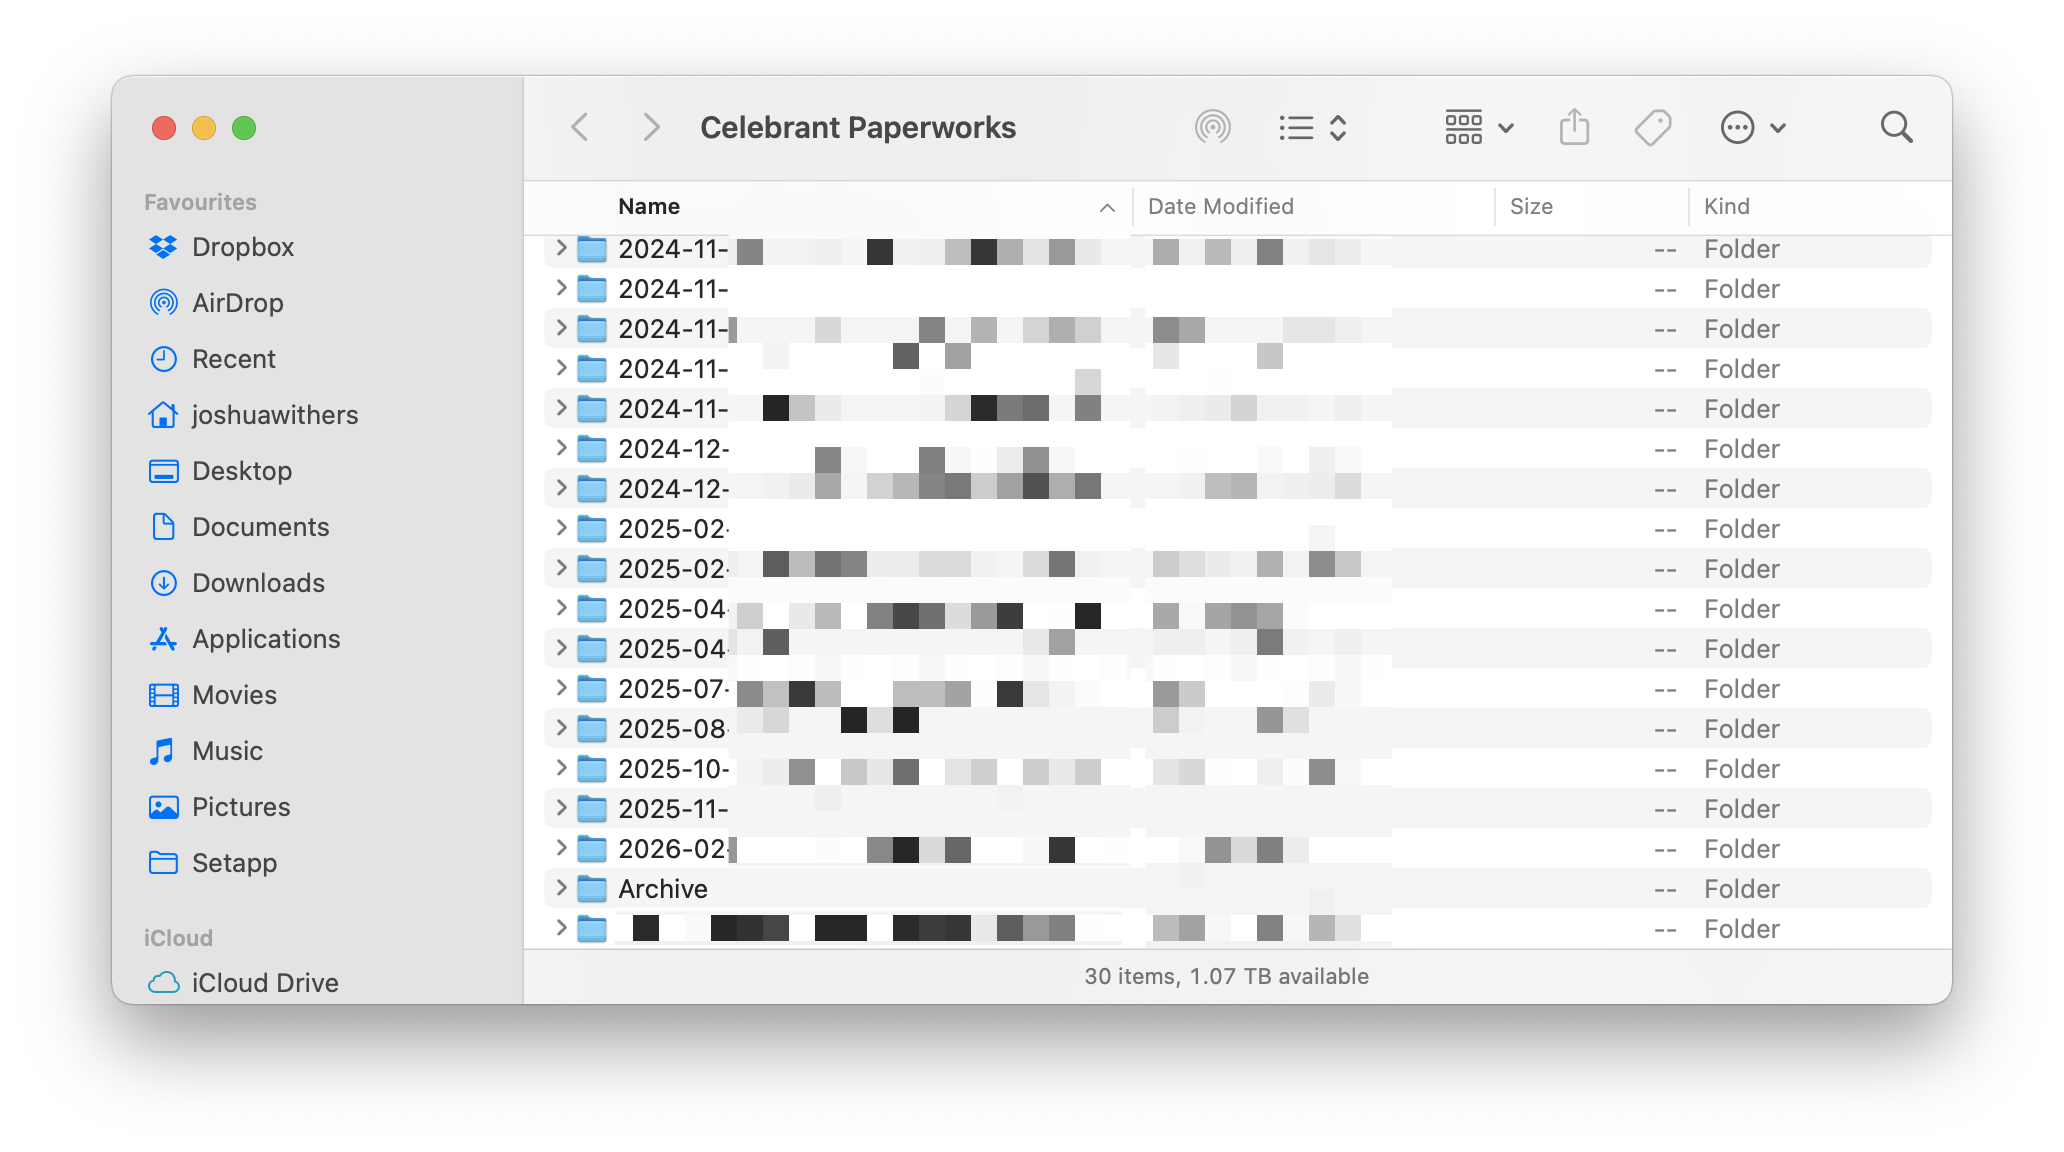The height and width of the screenshot is (1152, 2064).
Task: Open the Share toolbar button
Action: pyautogui.click(x=1574, y=128)
